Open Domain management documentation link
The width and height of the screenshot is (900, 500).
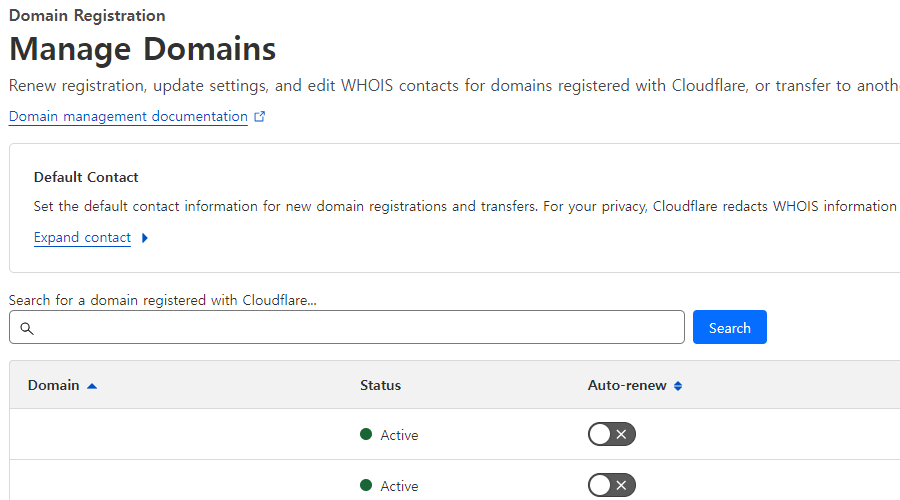tap(128, 117)
